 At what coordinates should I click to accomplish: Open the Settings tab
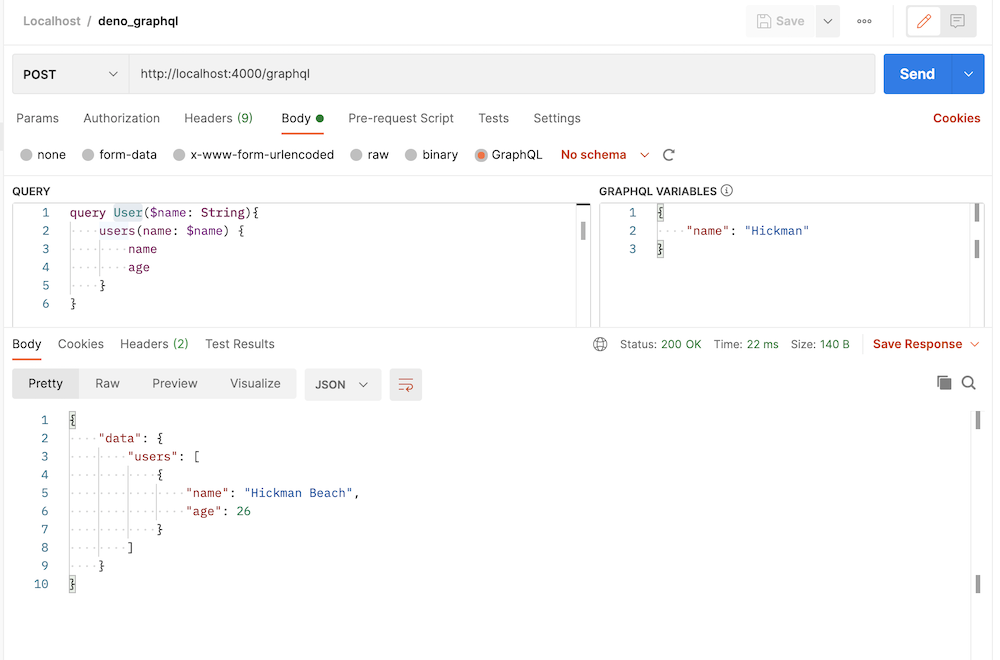(557, 118)
